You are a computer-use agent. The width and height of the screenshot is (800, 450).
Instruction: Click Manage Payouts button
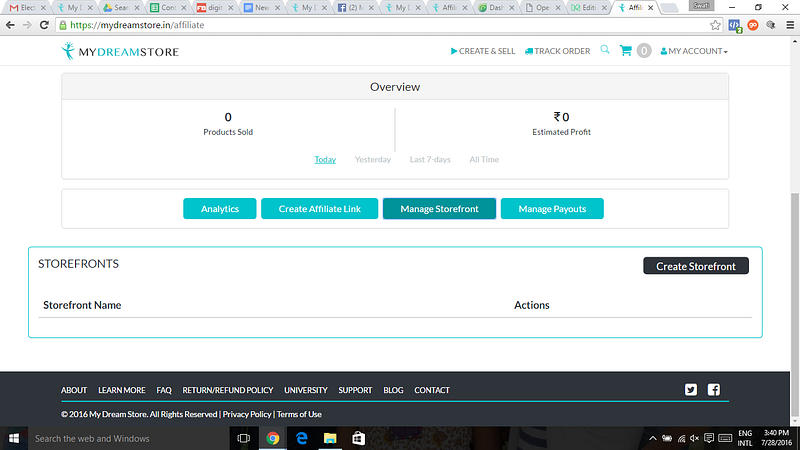pos(552,209)
